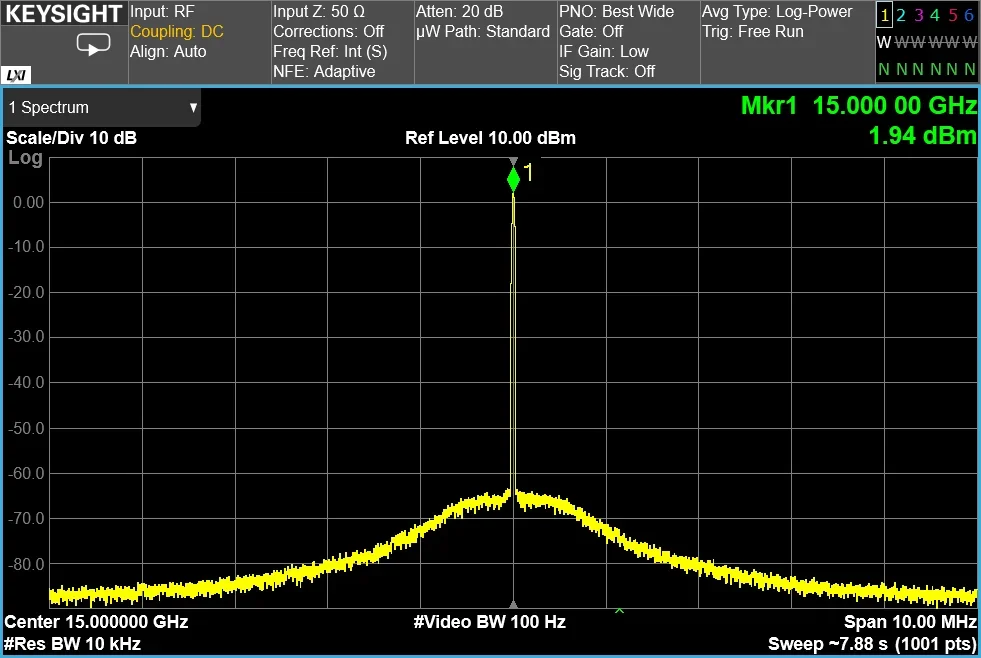Click the 1.94 dBm marker amplitude readout
Image resolution: width=981 pixels, height=658 pixels.
922,136
